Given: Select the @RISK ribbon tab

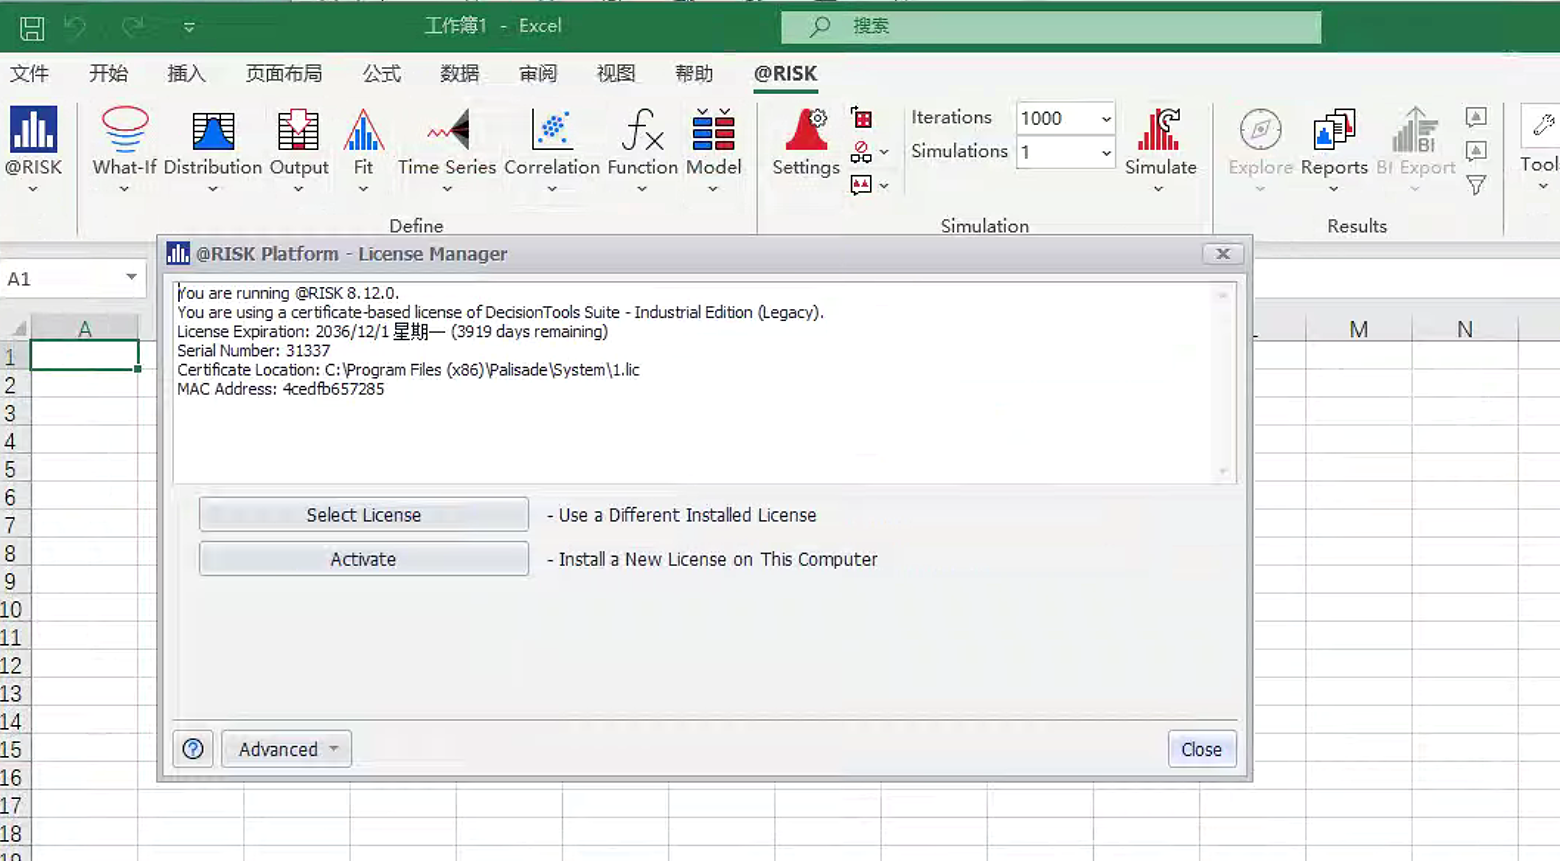Looking at the screenshot, I should (x=785, y=73).
